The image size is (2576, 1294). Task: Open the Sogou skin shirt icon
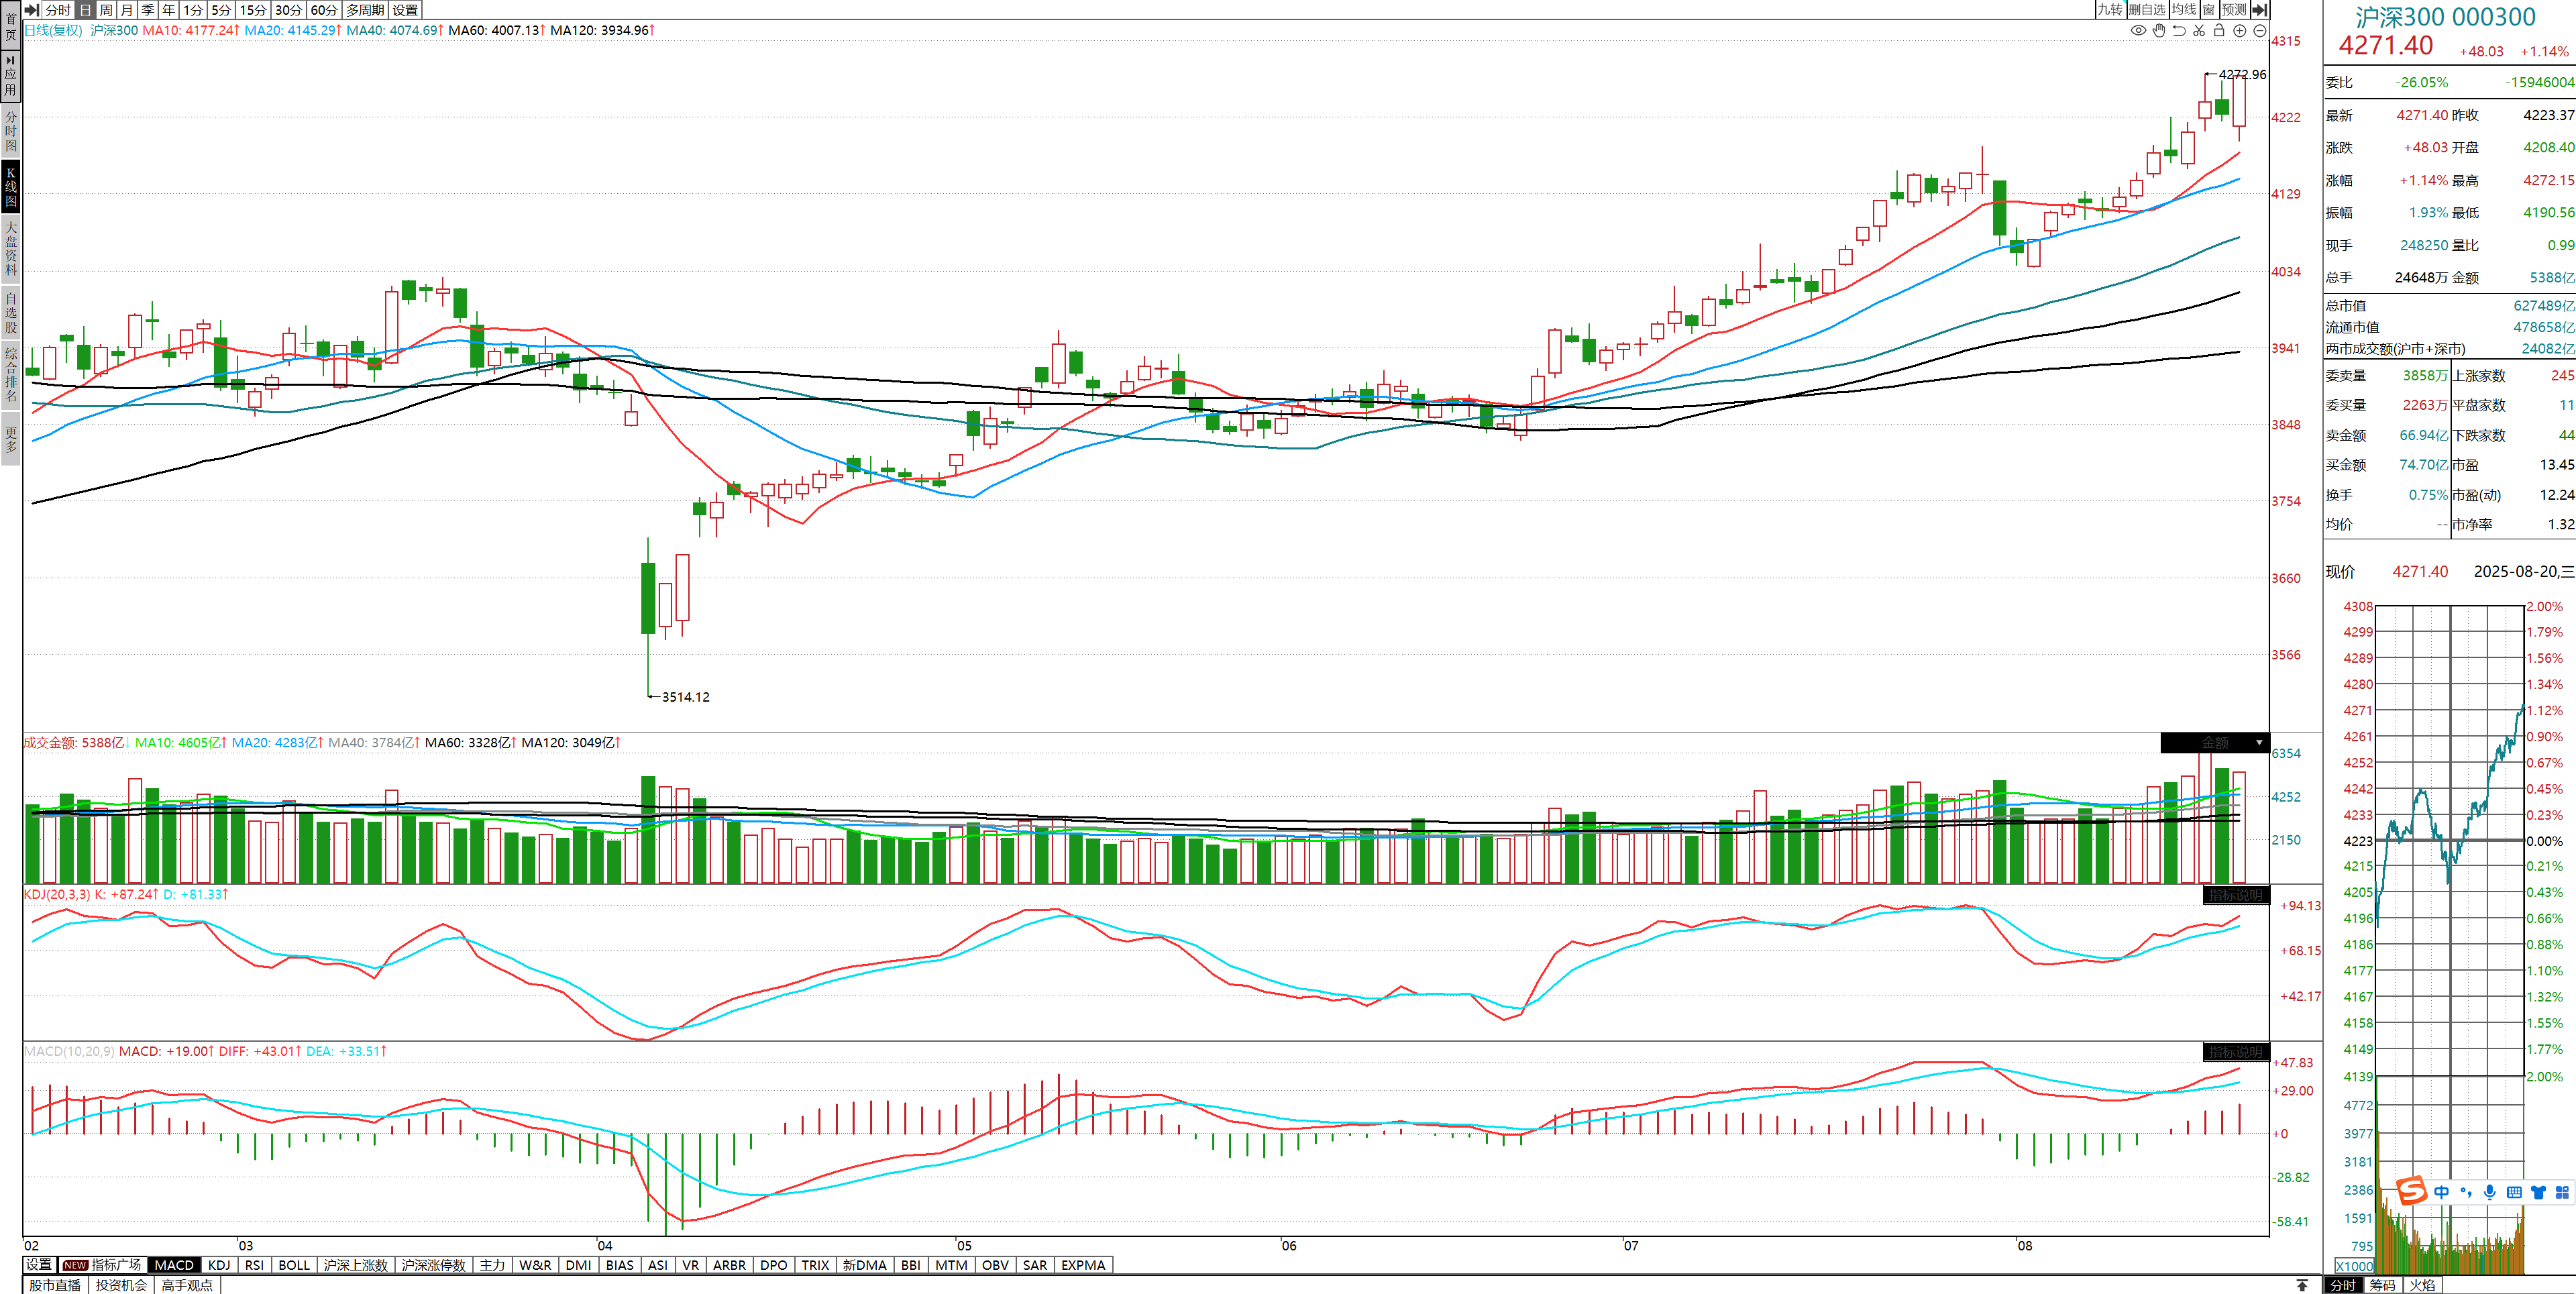[2538, 1192]
